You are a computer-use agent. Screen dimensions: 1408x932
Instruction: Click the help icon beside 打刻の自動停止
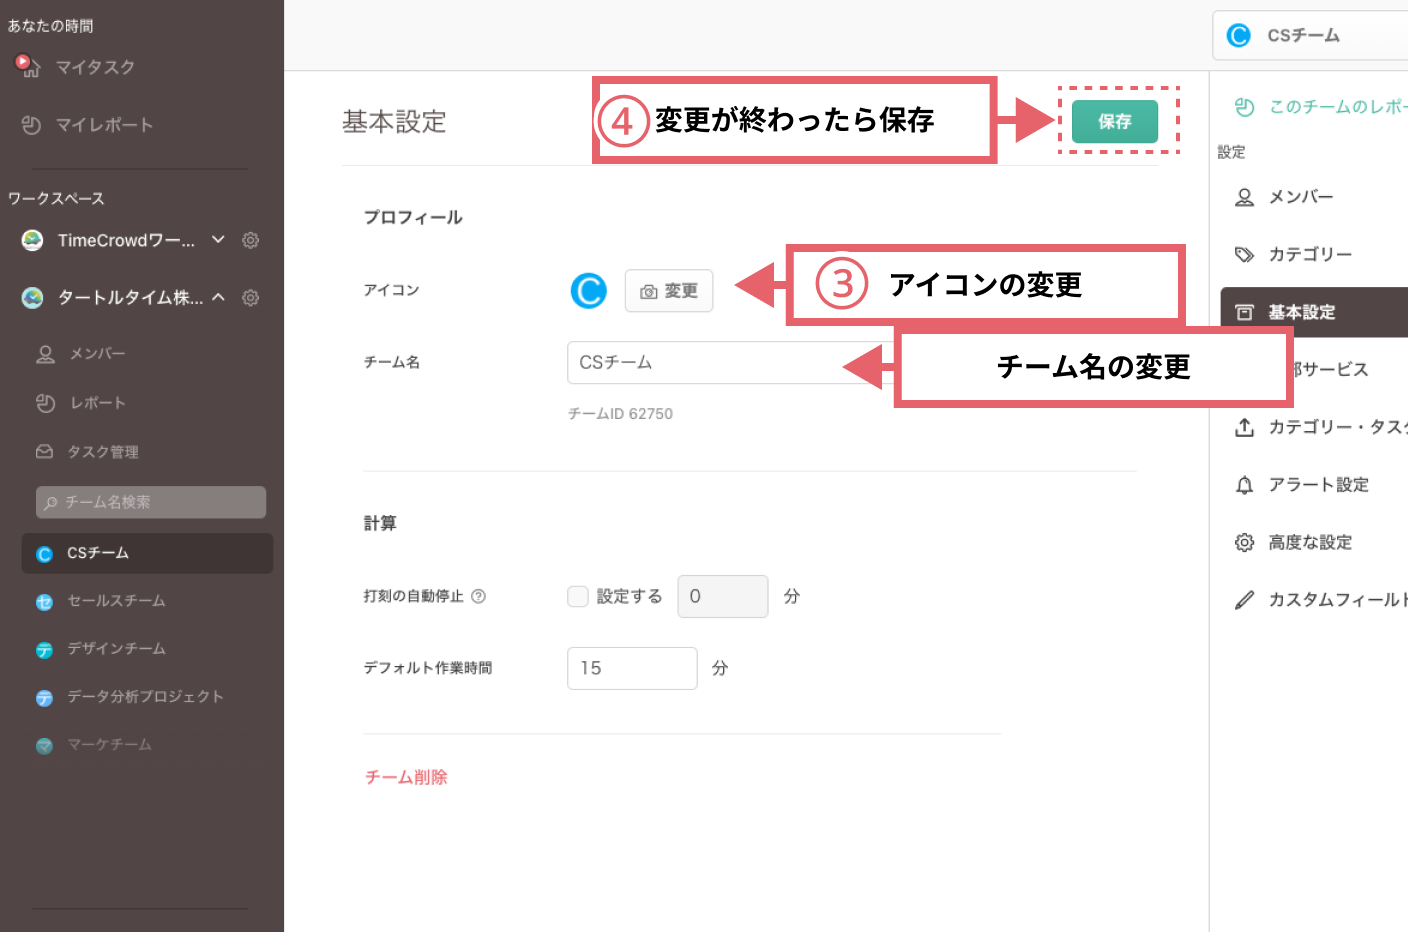click(478, 596)
